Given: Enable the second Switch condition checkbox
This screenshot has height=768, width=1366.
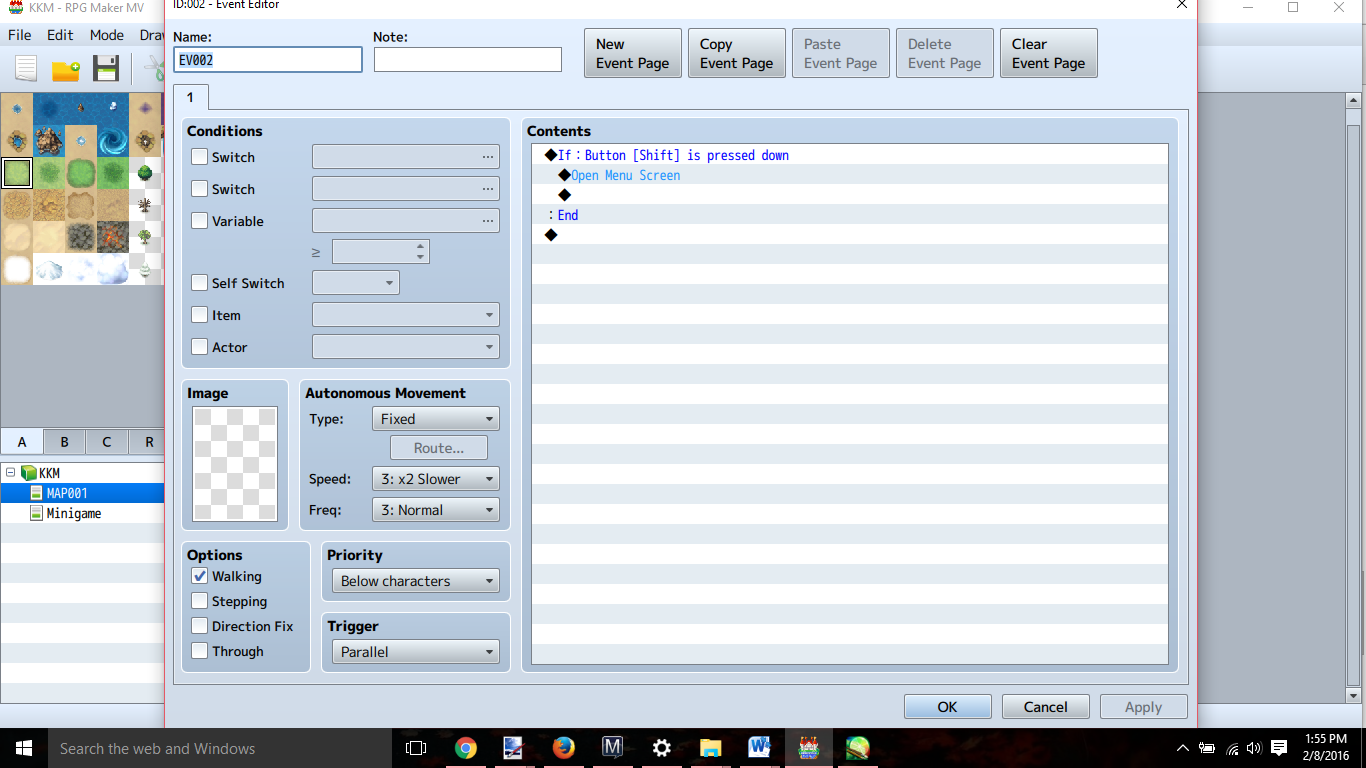Looking at the screenshot, I should coord(200,189).
